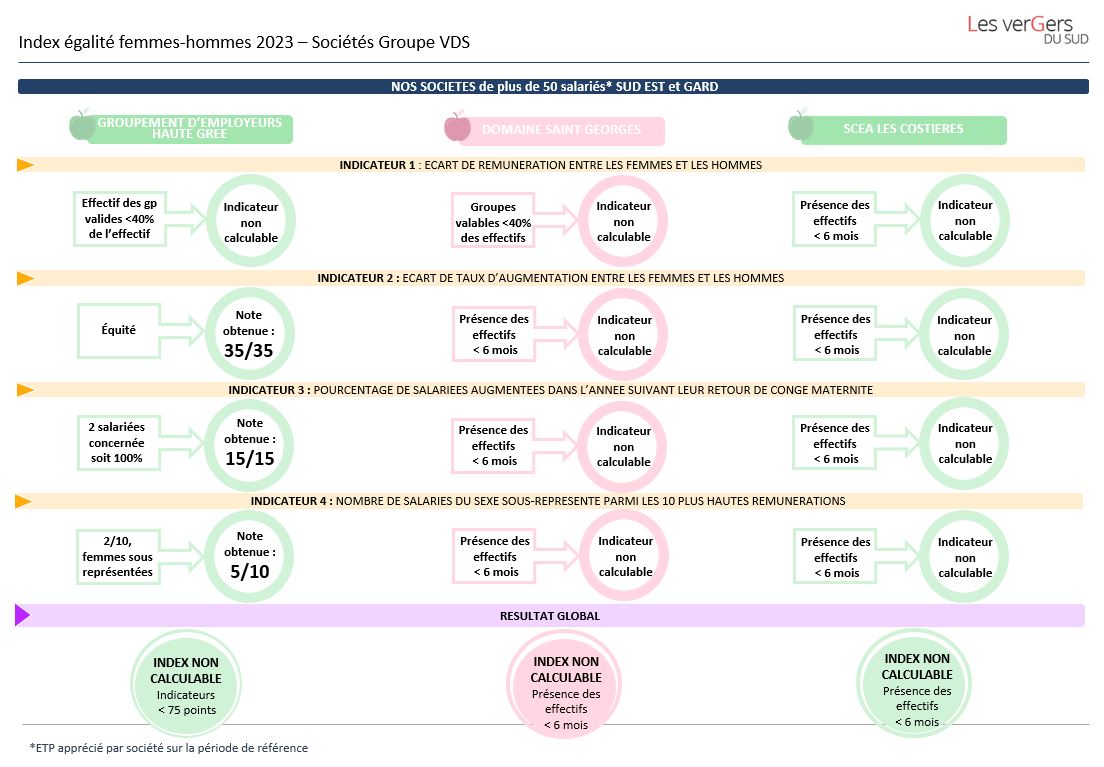Click SCEA's Indicateur 2 "Présence des effectifs" box
1104x767 pixels.
click(836, 333)
